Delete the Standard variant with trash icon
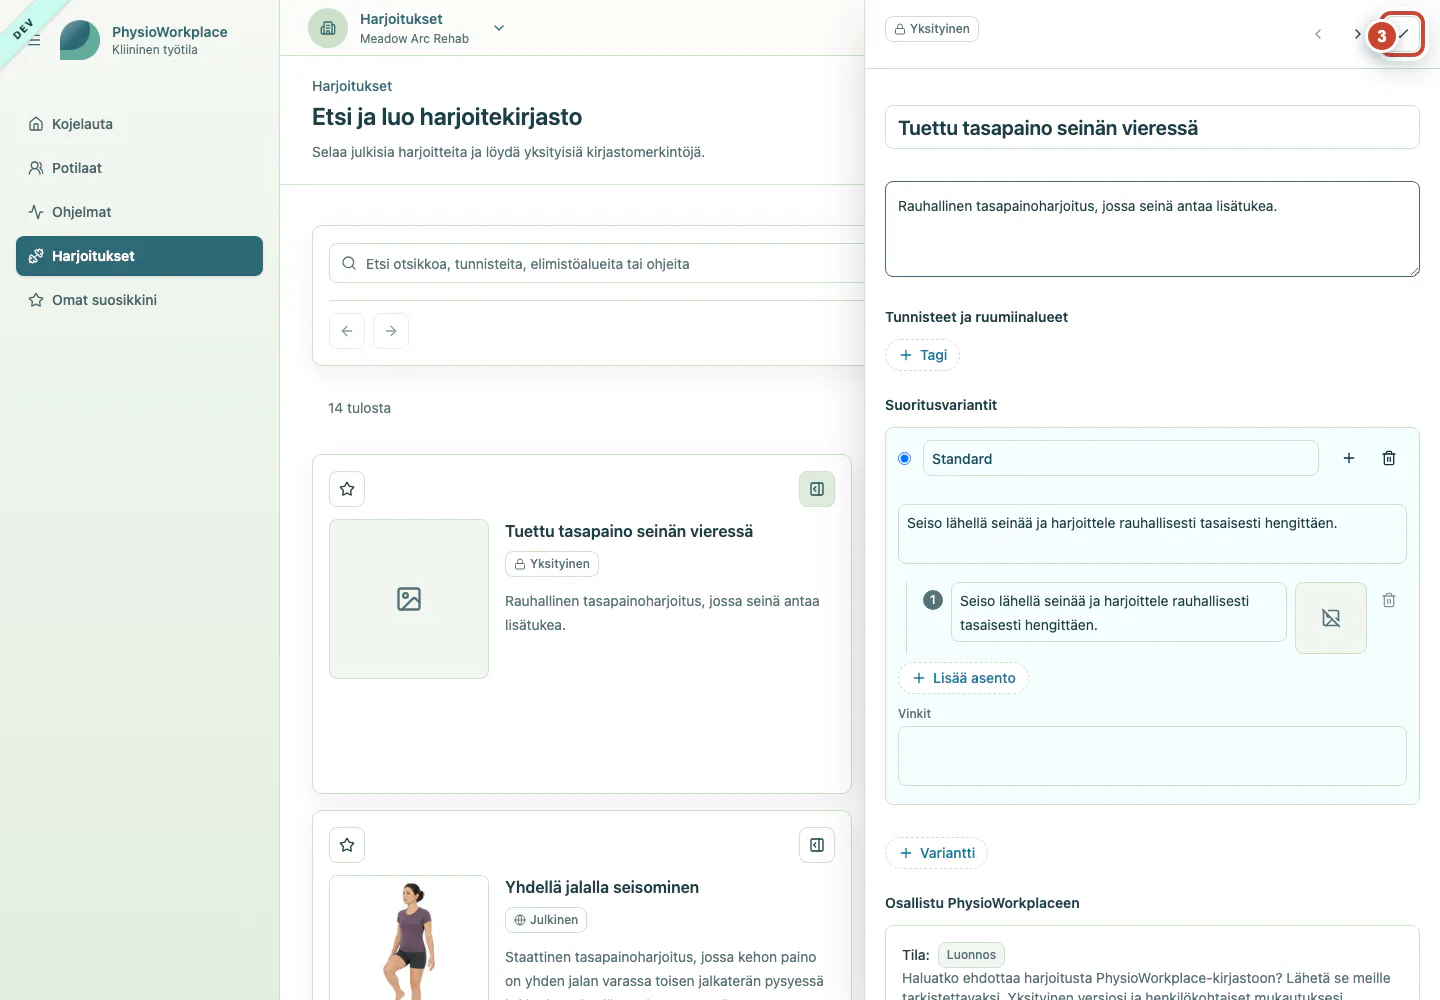This screenshot has height=1000, width=1440. click(x=1389, y=458)
